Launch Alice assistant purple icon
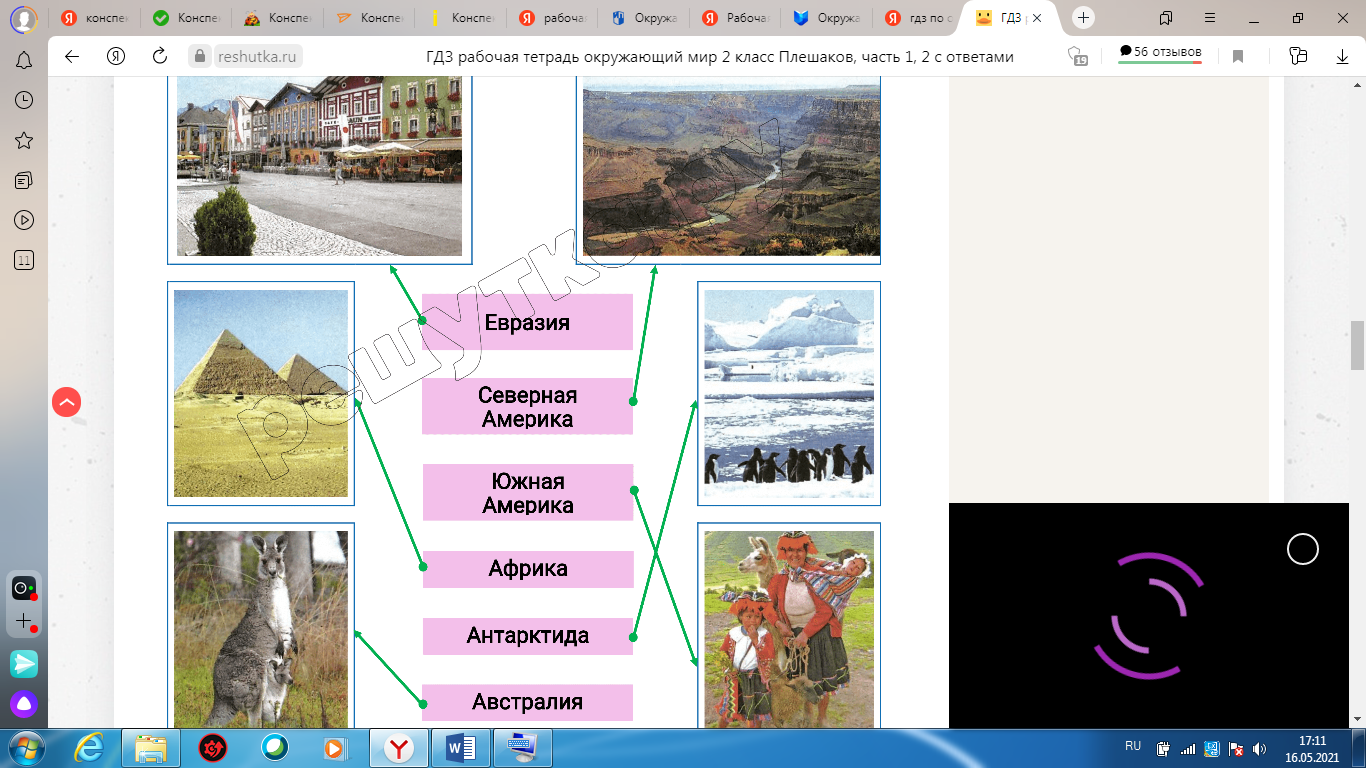Viewport: 1366px width, 768px height. [24, 704]
